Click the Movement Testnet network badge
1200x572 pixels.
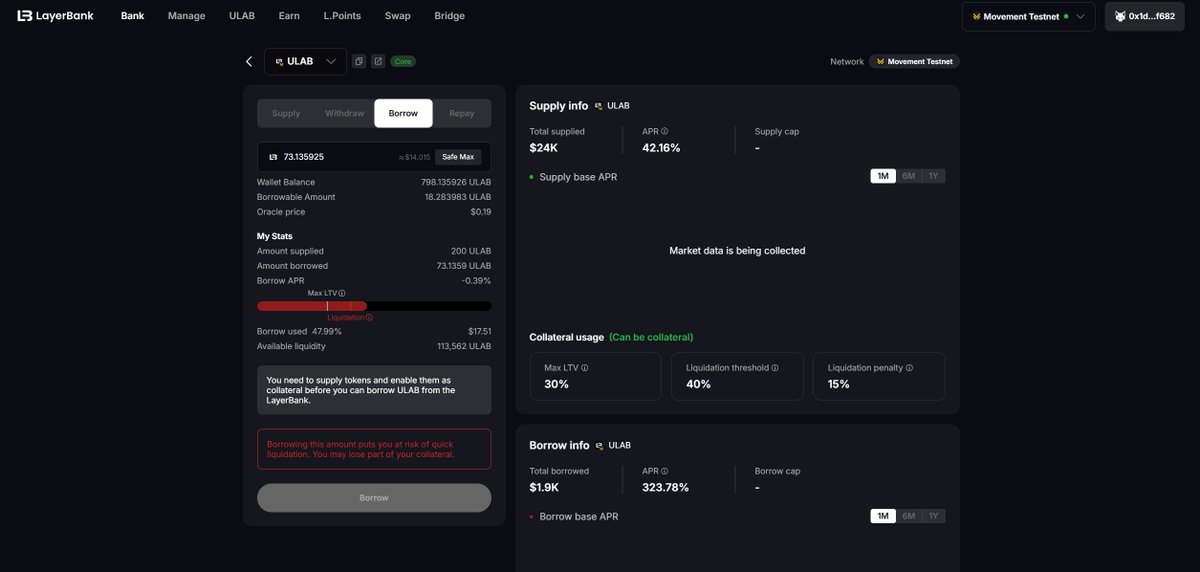point(914,61)
